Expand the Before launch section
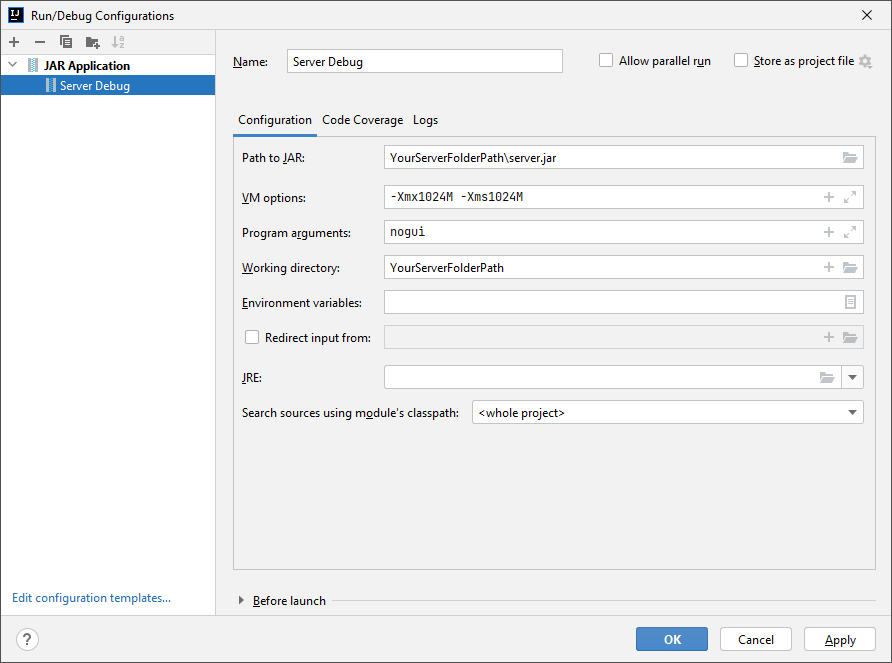The image size is (892, 663). coord(240,600)
